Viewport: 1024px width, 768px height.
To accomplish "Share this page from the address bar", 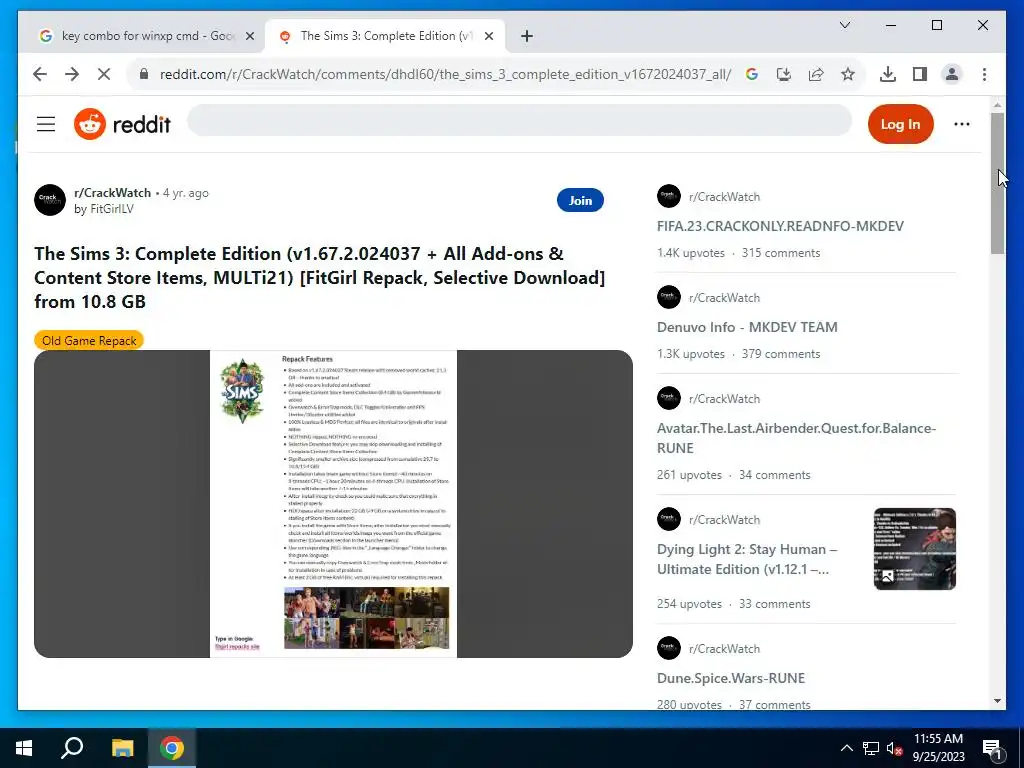I will point(816,74).
